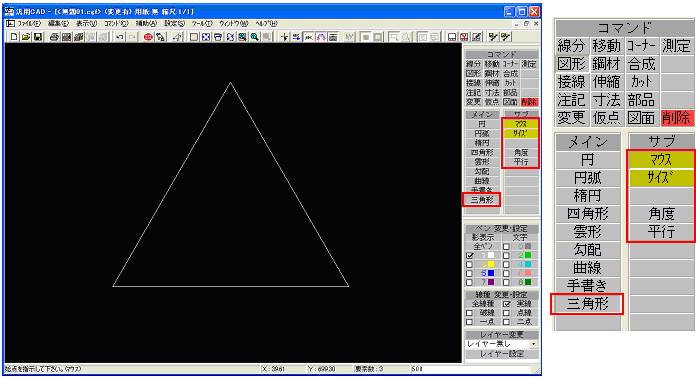Click the undo arrow toolbar icon
Image resolution: width=696 pixels, height=378 pixels.
point(119,37)
